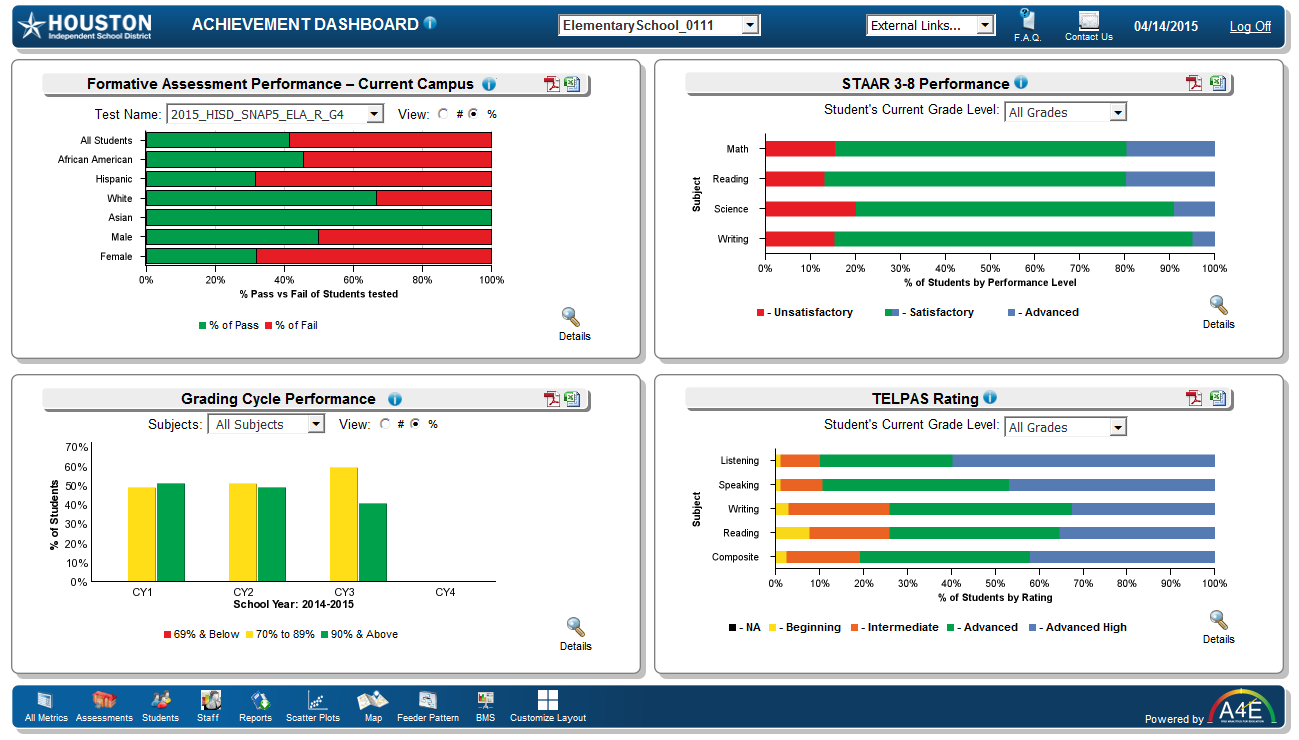Select # view in Grading Cycle panel
The image size is (1299, 740).
tap(385, 424)
